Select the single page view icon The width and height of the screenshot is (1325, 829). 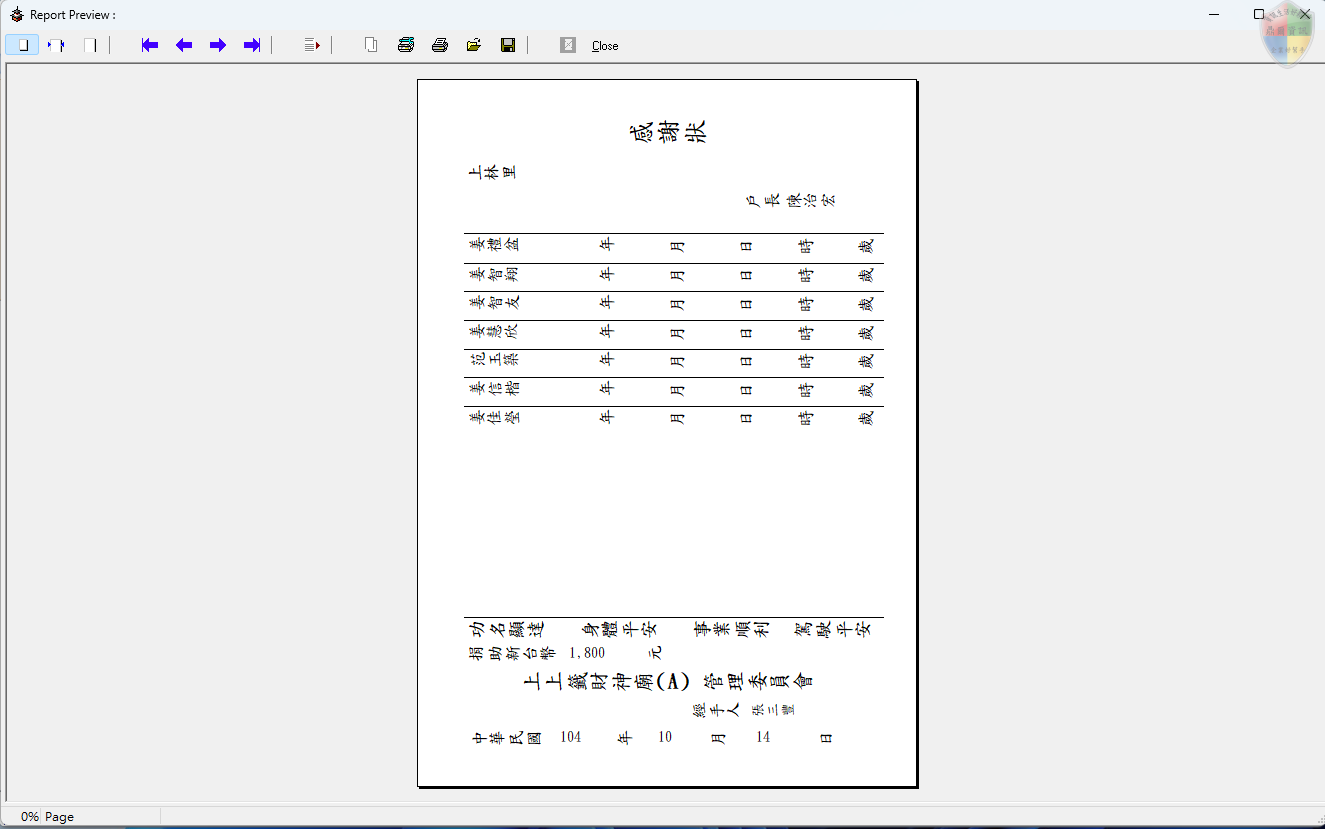coord(22,45)
